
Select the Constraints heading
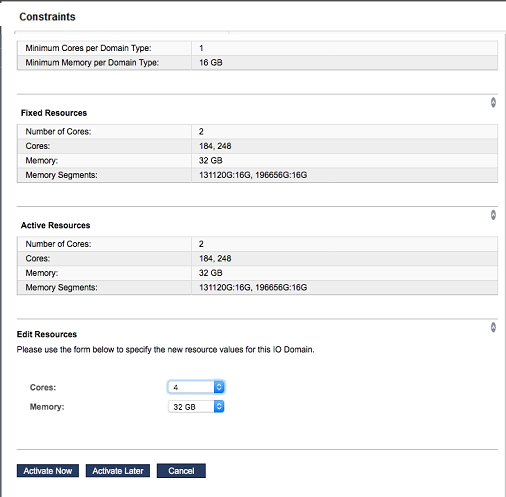point(47,17)
